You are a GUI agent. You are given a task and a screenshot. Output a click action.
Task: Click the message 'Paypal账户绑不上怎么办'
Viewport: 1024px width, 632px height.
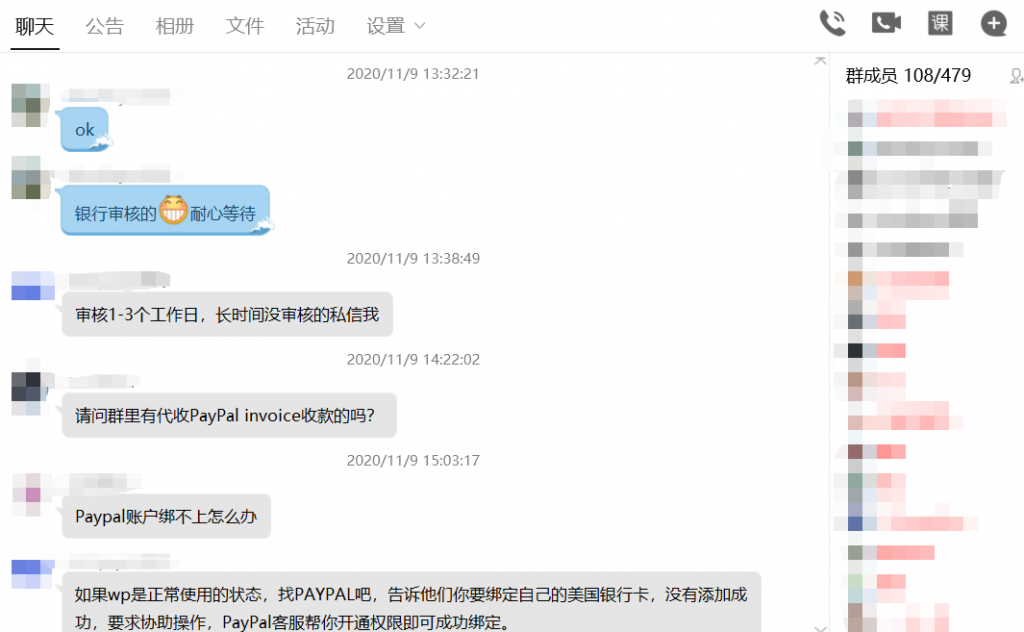(x=167, y=516)
